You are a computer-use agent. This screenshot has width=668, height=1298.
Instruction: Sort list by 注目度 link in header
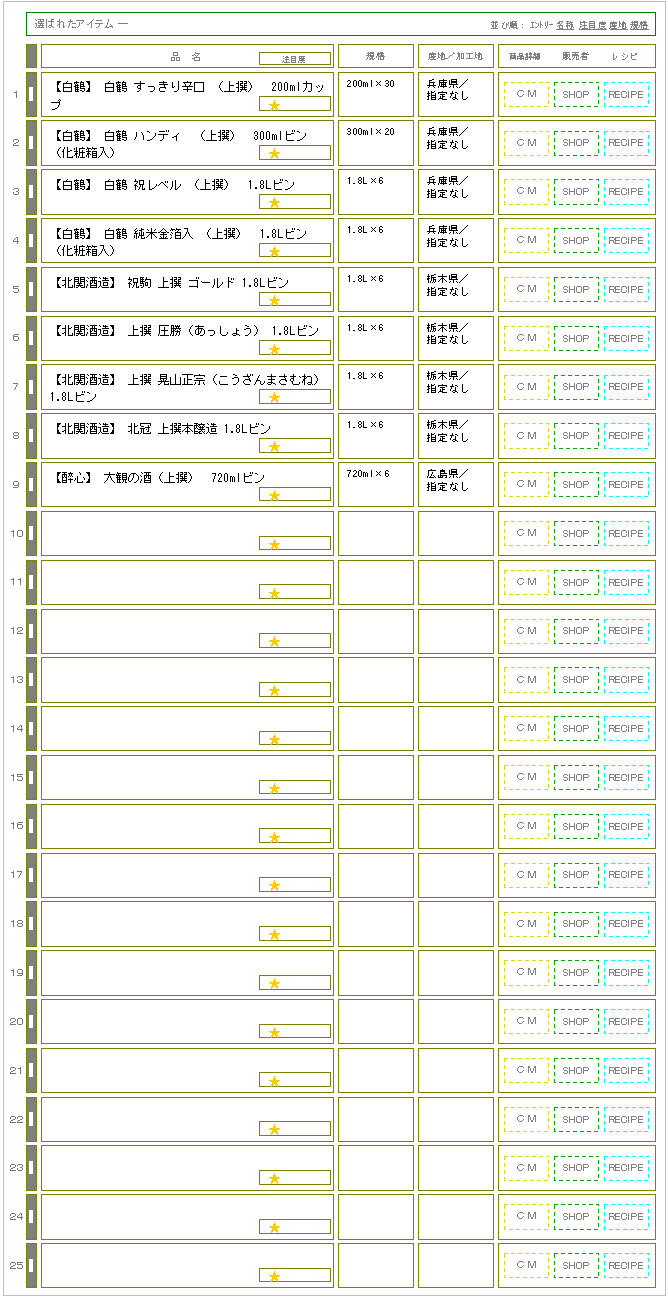[x=592, y=24]
